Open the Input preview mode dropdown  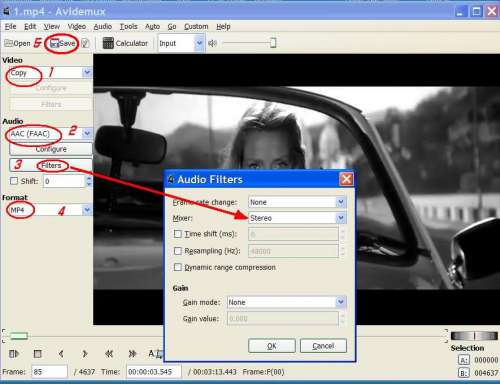pyautogui.click(x=199, y=43)
